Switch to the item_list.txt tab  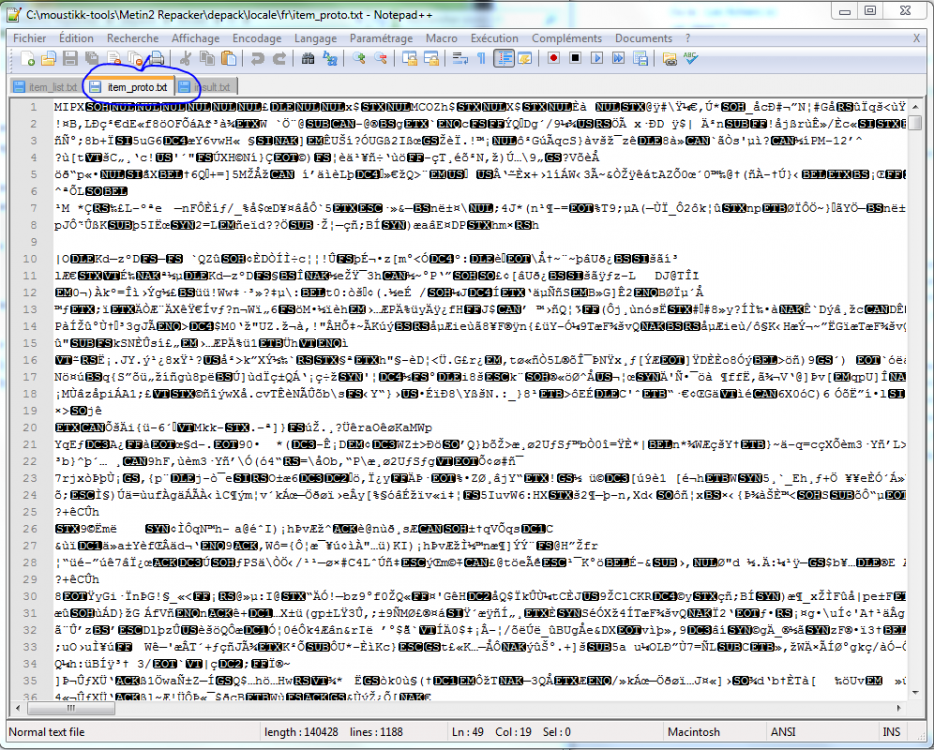tap(46, 87)
